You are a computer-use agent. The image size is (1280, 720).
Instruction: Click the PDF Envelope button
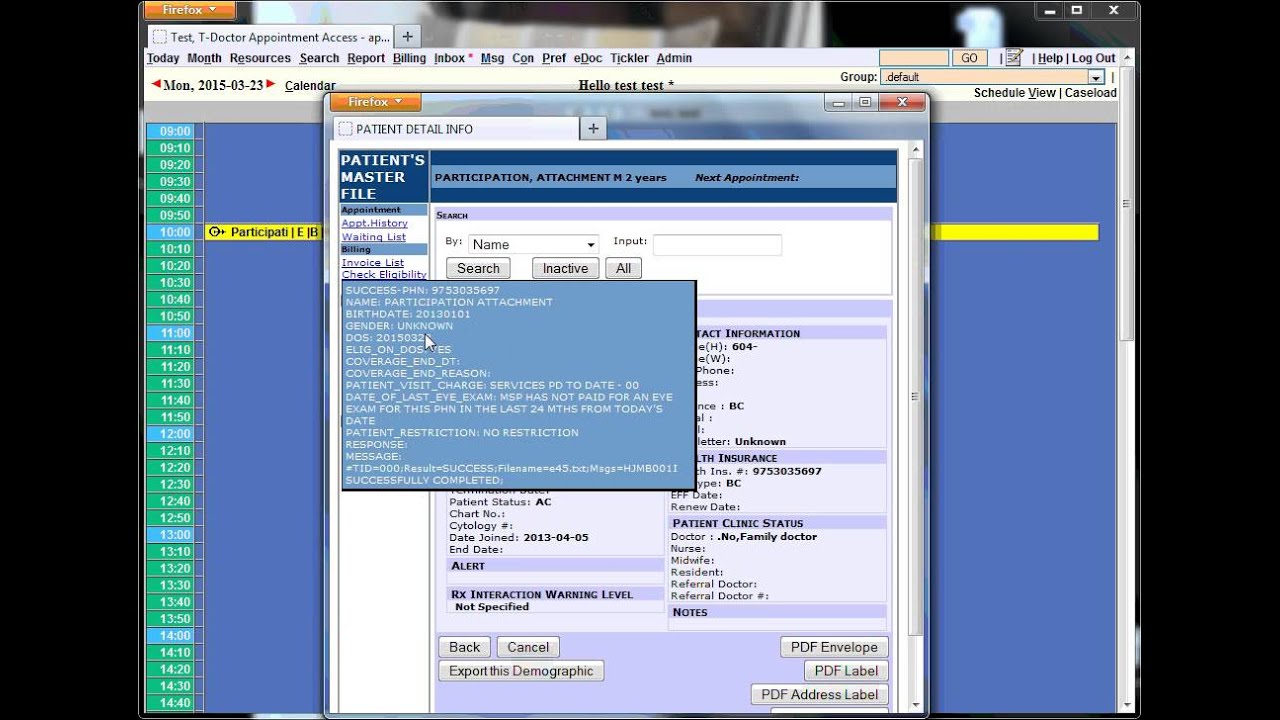click(x=834, y=647)
